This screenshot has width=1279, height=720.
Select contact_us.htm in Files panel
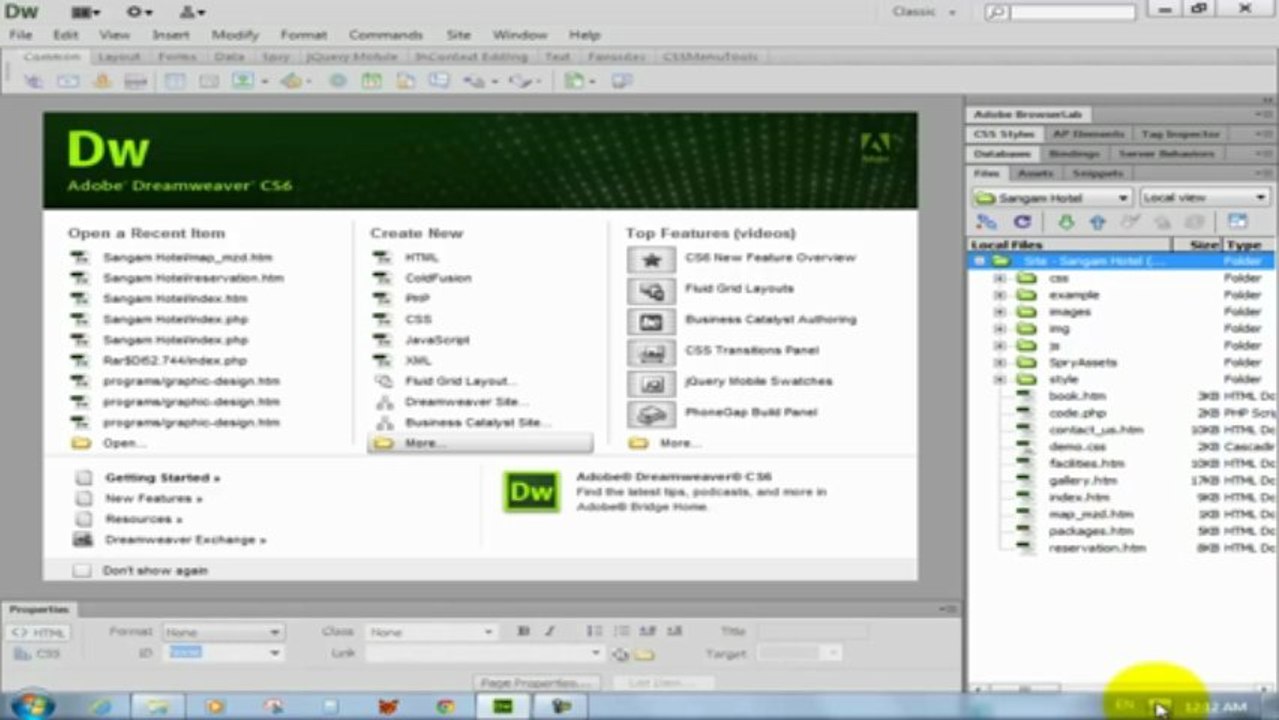1095,430
